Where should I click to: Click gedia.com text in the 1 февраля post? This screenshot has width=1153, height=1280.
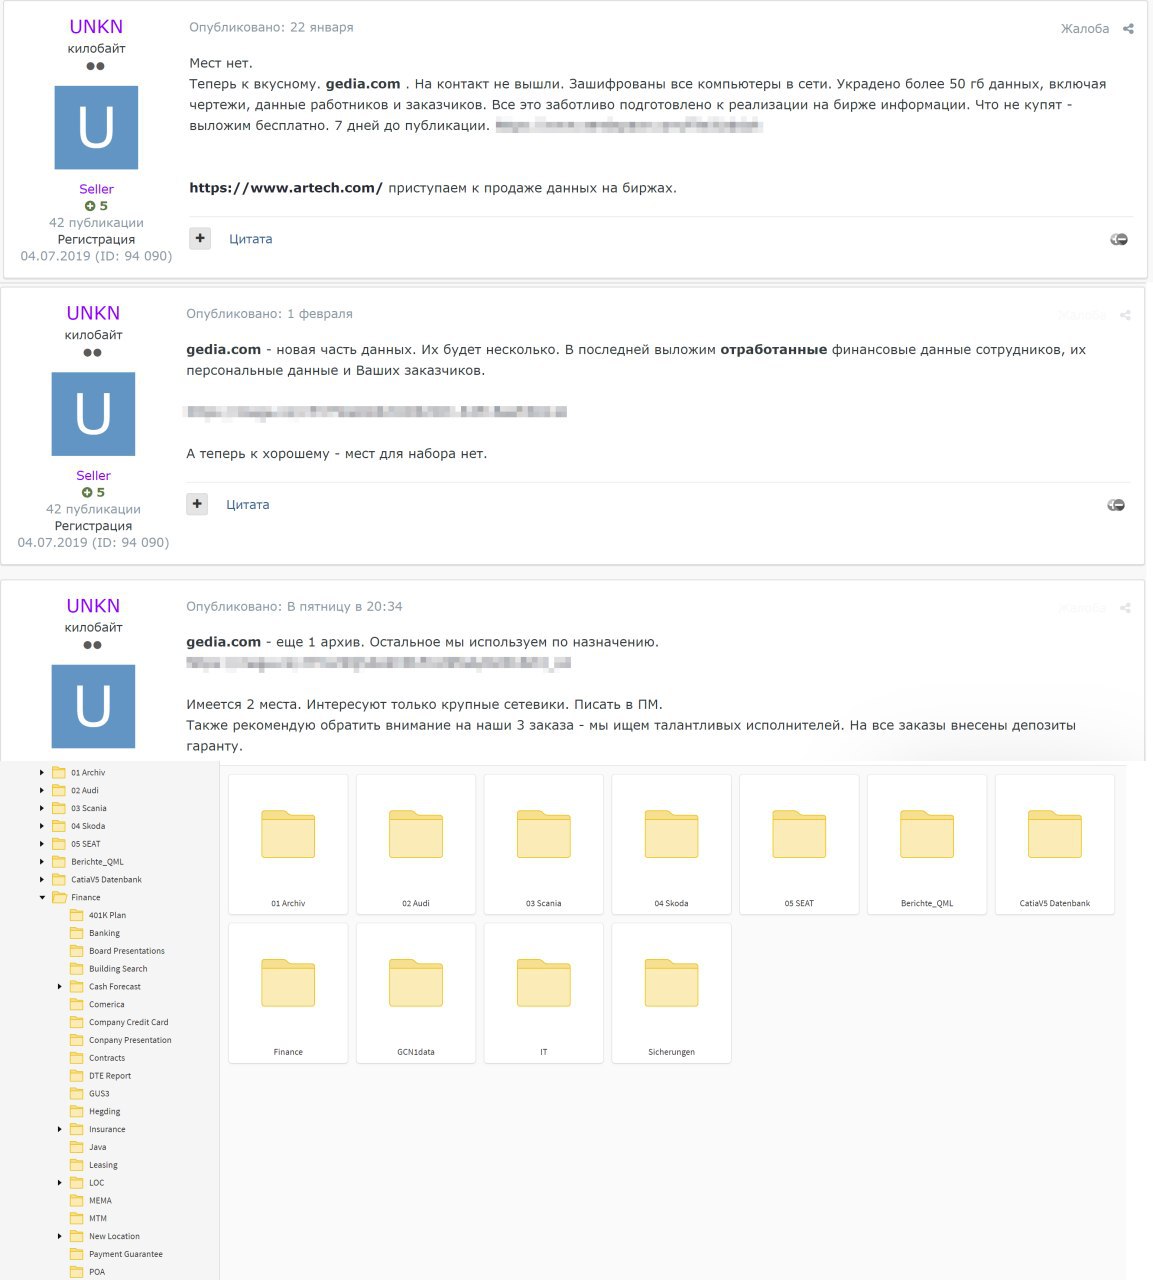[x=224, y=350]
